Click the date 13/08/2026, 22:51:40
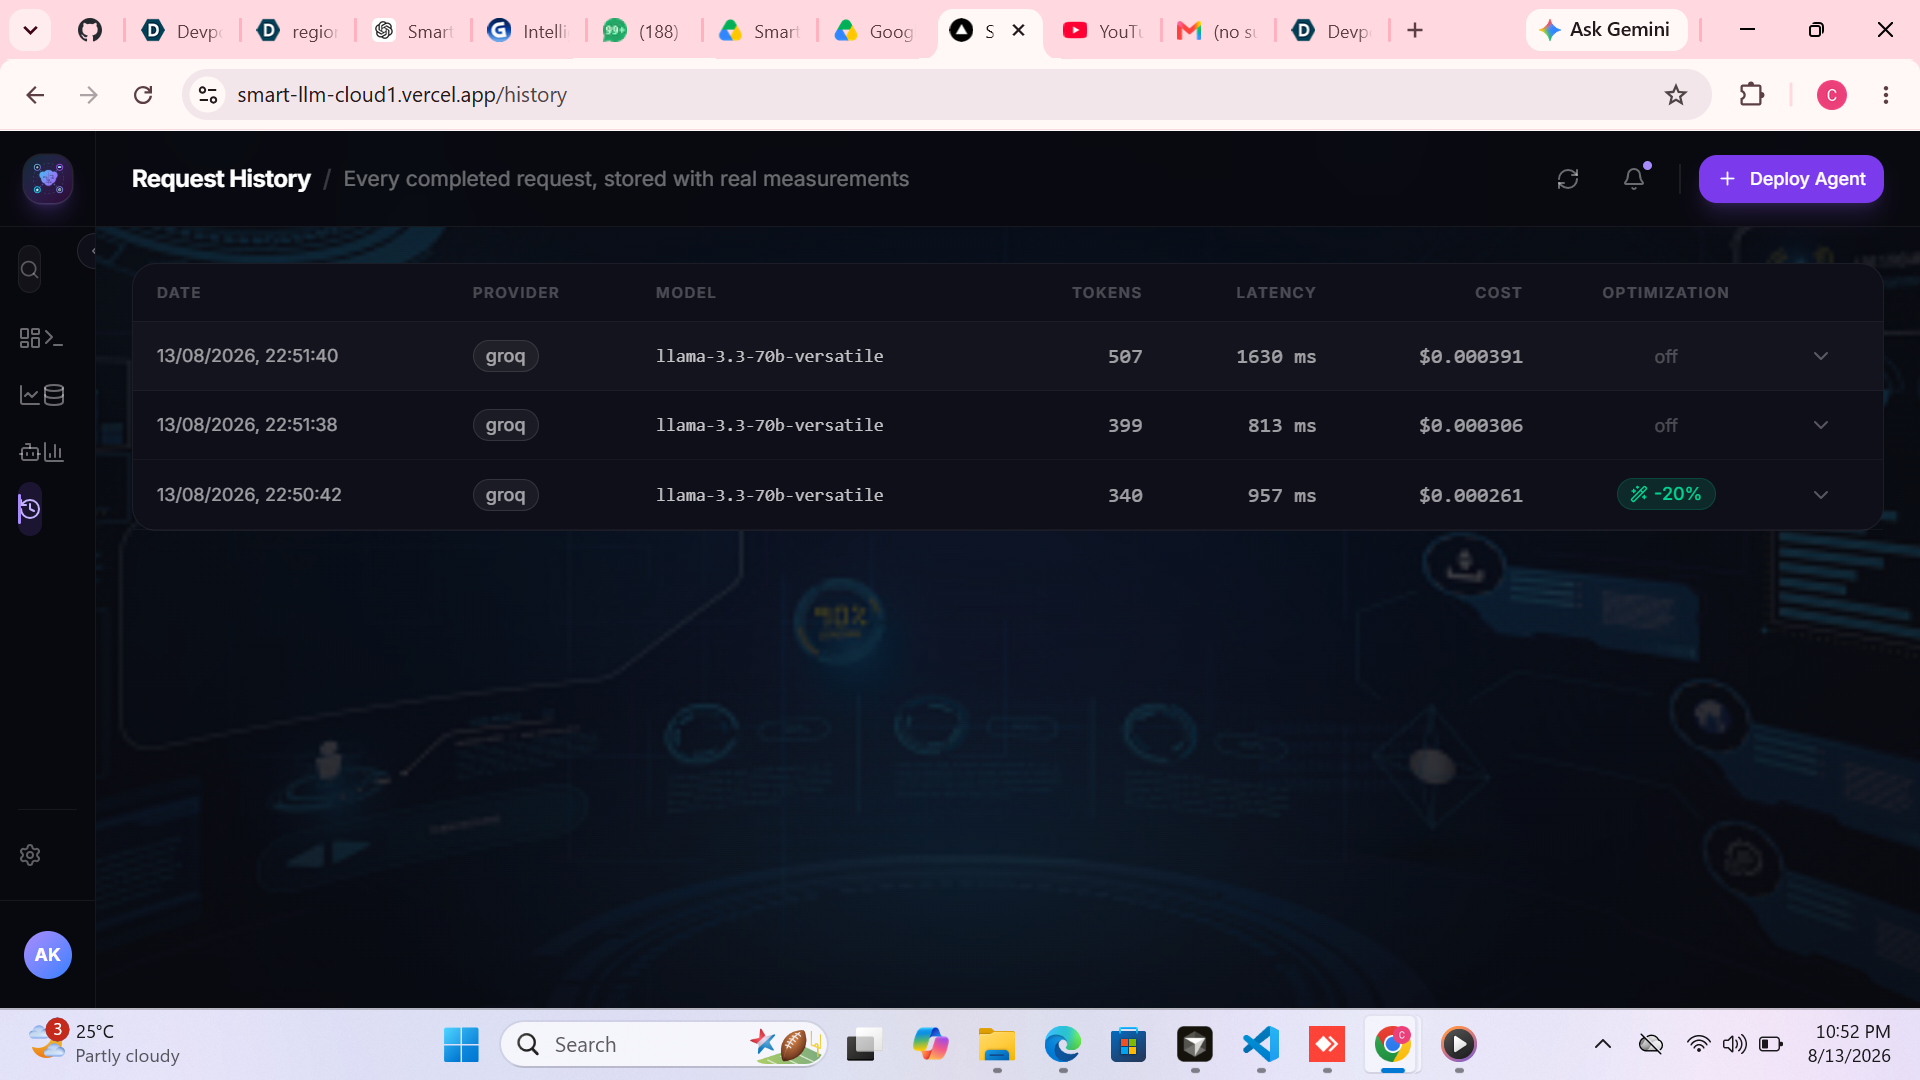 coord(248,356)
